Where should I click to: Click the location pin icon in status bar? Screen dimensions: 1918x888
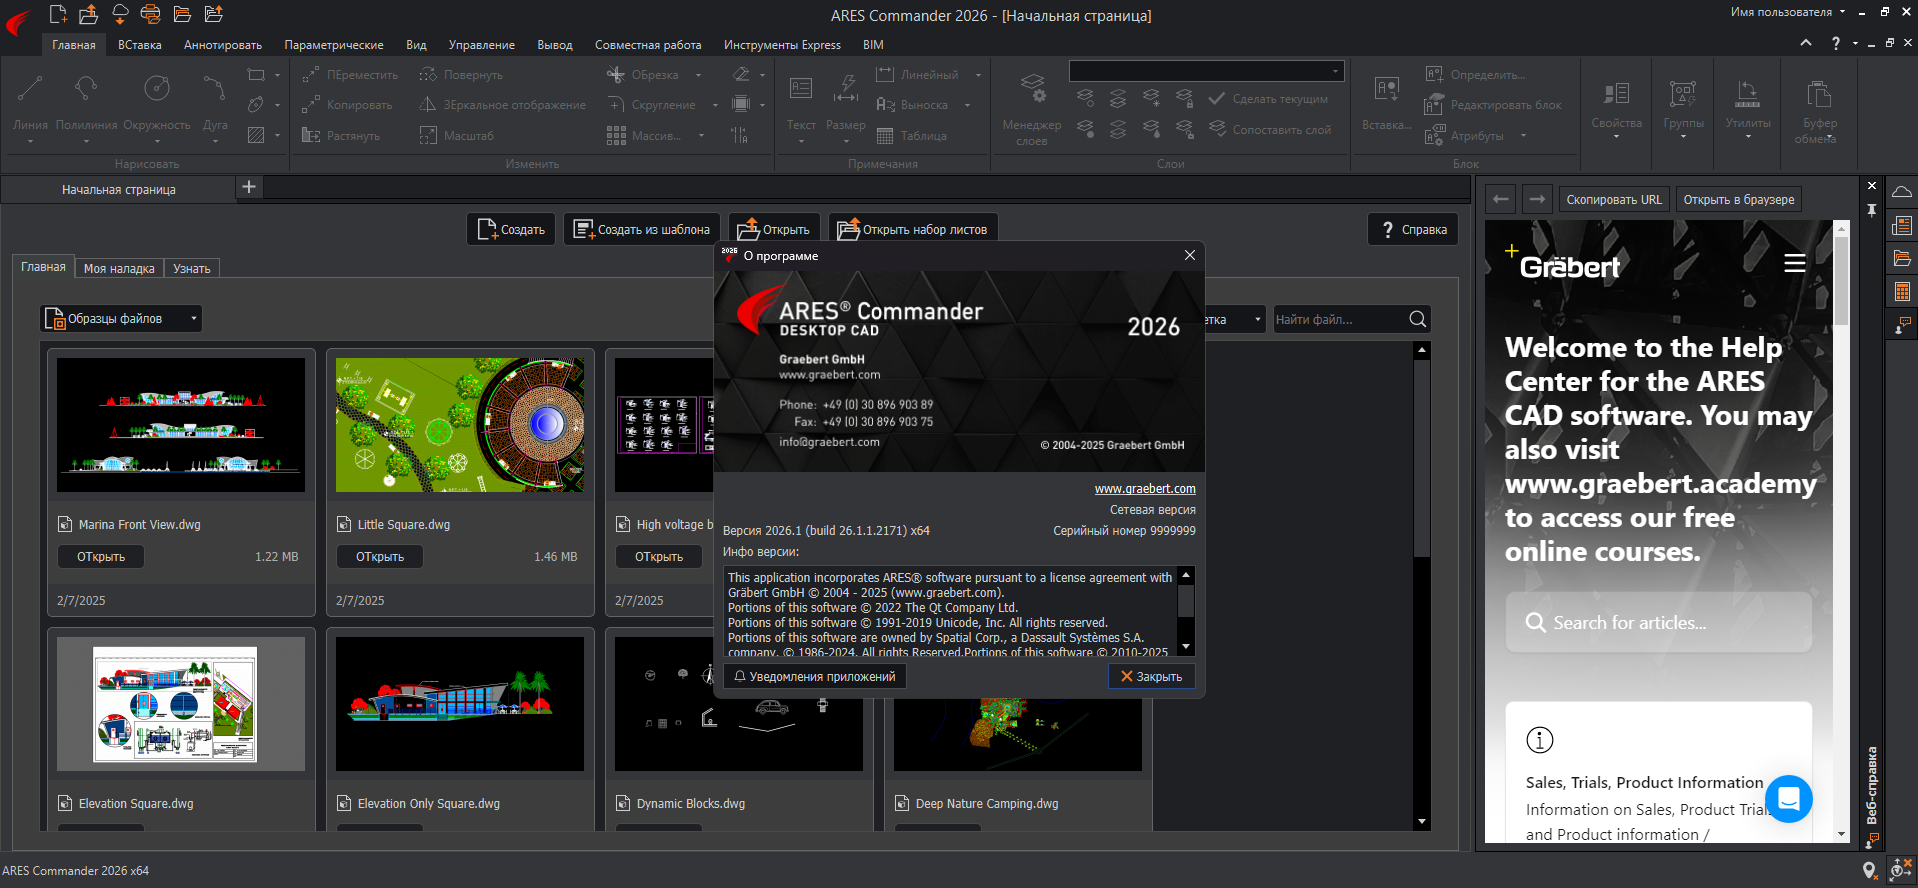coord(1869,870)
